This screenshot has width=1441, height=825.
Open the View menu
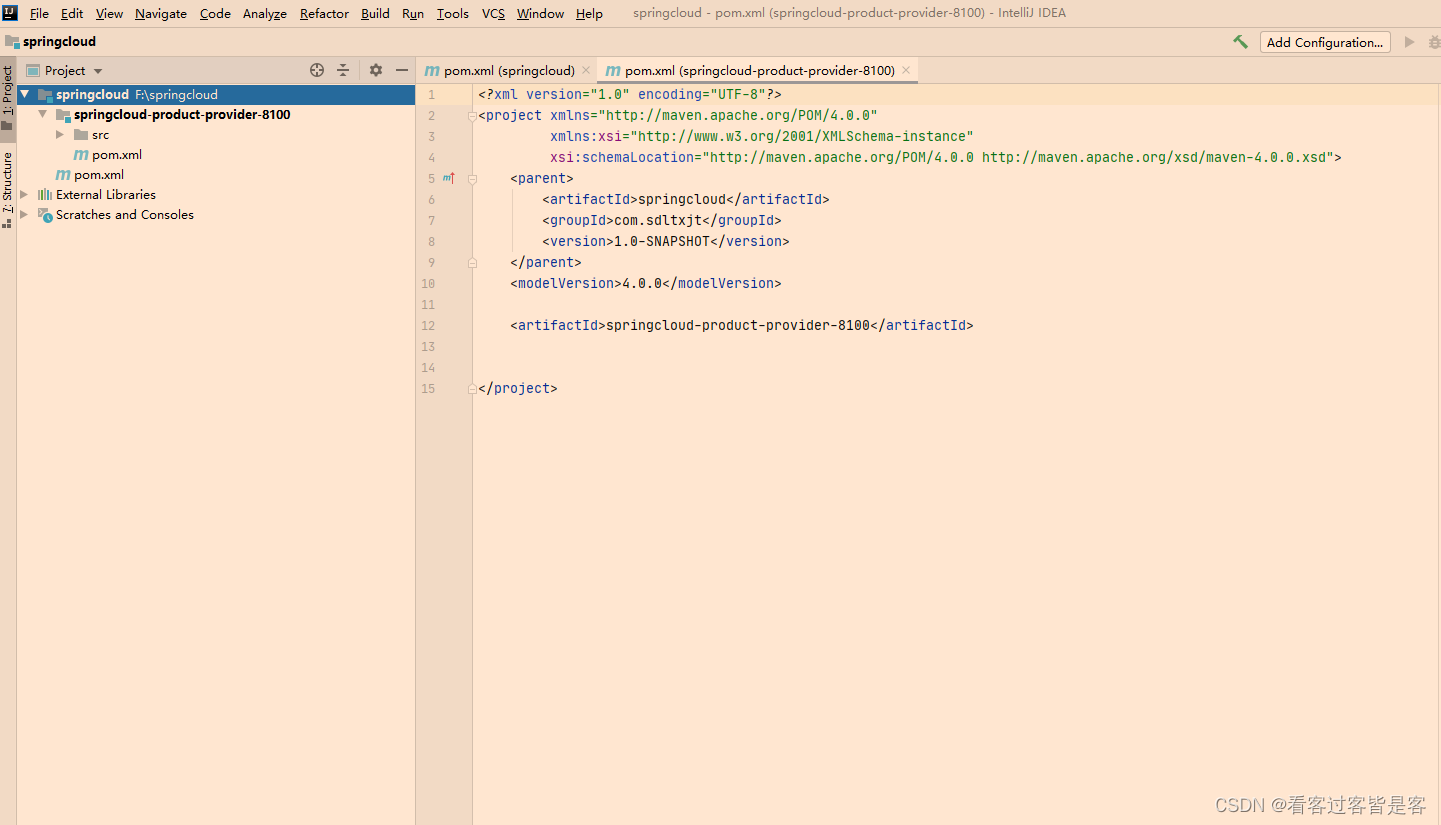click(x=109, y=13)
